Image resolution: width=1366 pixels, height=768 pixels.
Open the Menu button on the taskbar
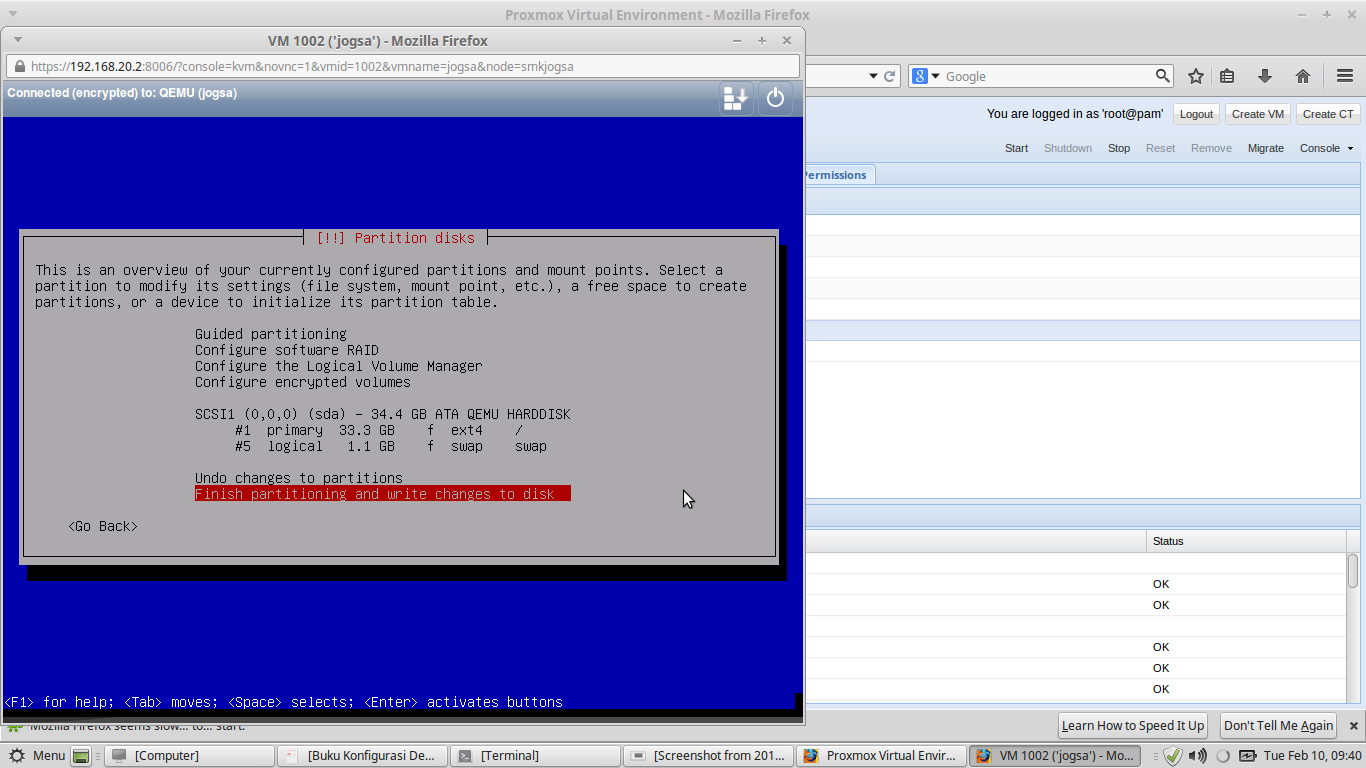point(38,755)
